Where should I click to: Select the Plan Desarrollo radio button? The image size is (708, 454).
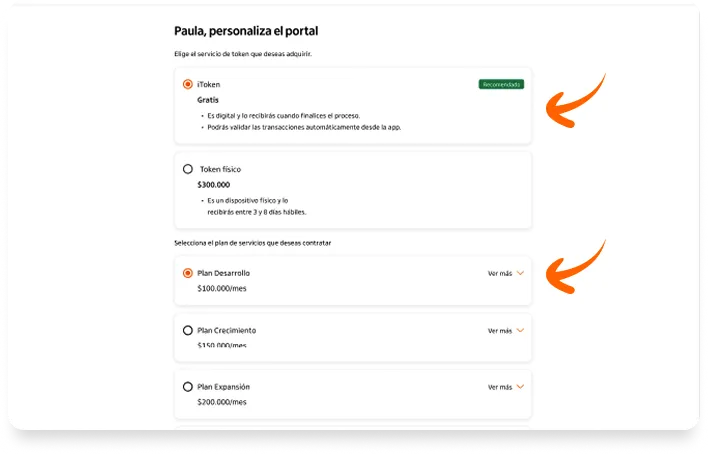(187, 273)
